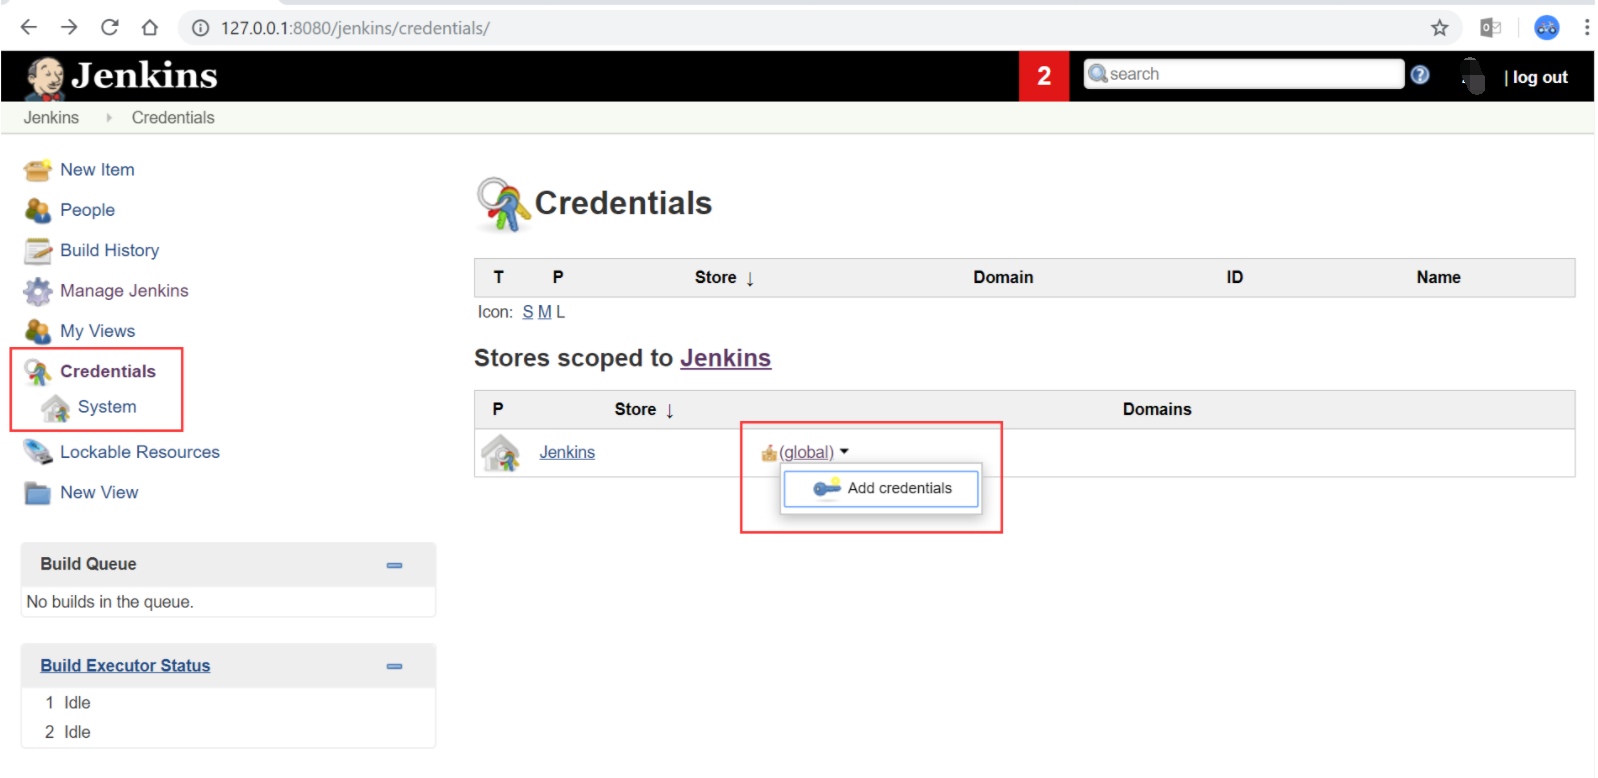Click the (global) domain link
The width and height of the screenshot is (1598, 778).
point(806,453)
